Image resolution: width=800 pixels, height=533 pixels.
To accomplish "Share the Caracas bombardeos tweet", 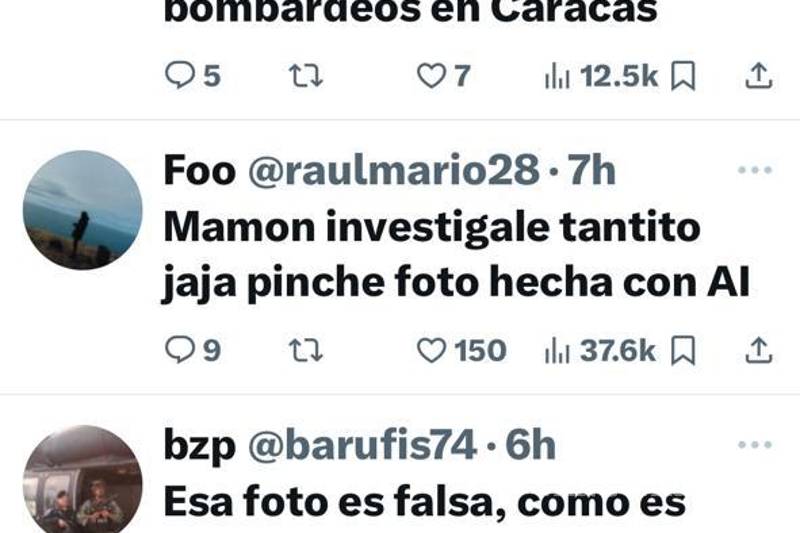I will [759, 76].
